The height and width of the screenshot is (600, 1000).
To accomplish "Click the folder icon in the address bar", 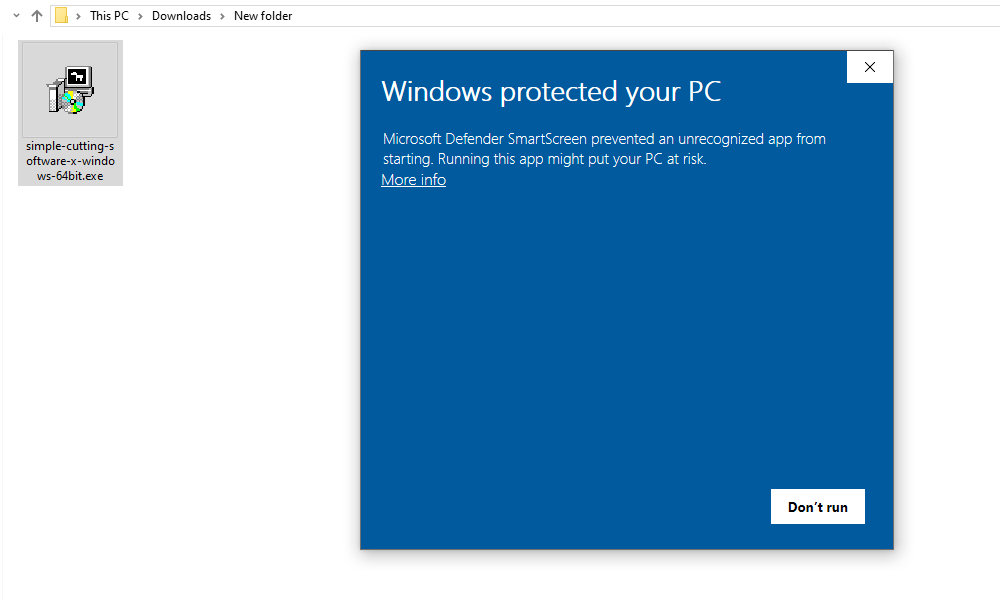I will coord(62,15).
